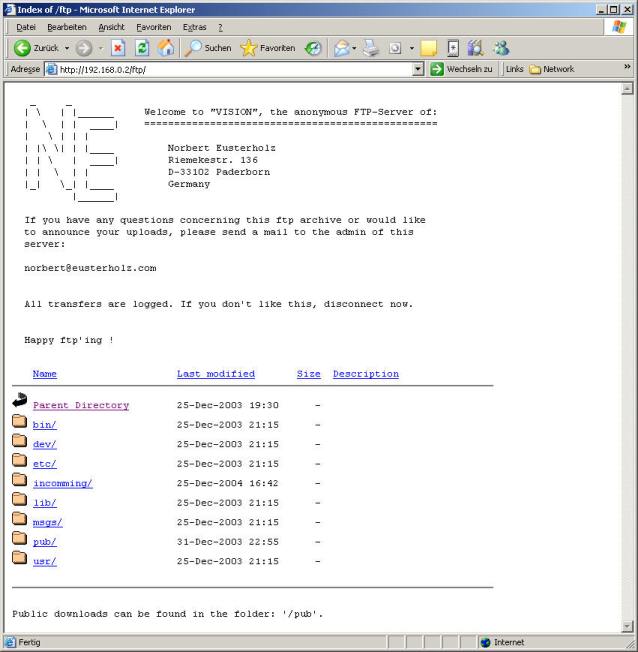Screen dimensions: 638x652
Task: Open the History clock icon
Action: 313,48
